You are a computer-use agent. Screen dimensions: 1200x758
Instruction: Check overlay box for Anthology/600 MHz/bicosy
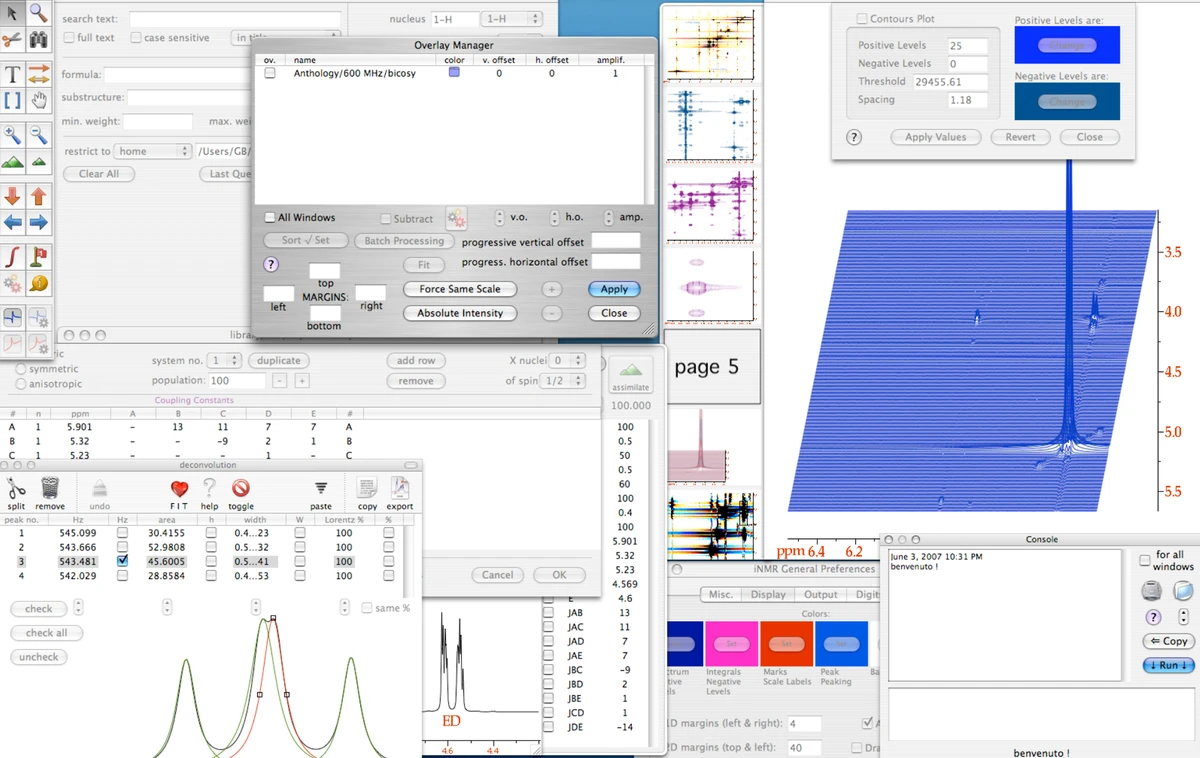270,74
